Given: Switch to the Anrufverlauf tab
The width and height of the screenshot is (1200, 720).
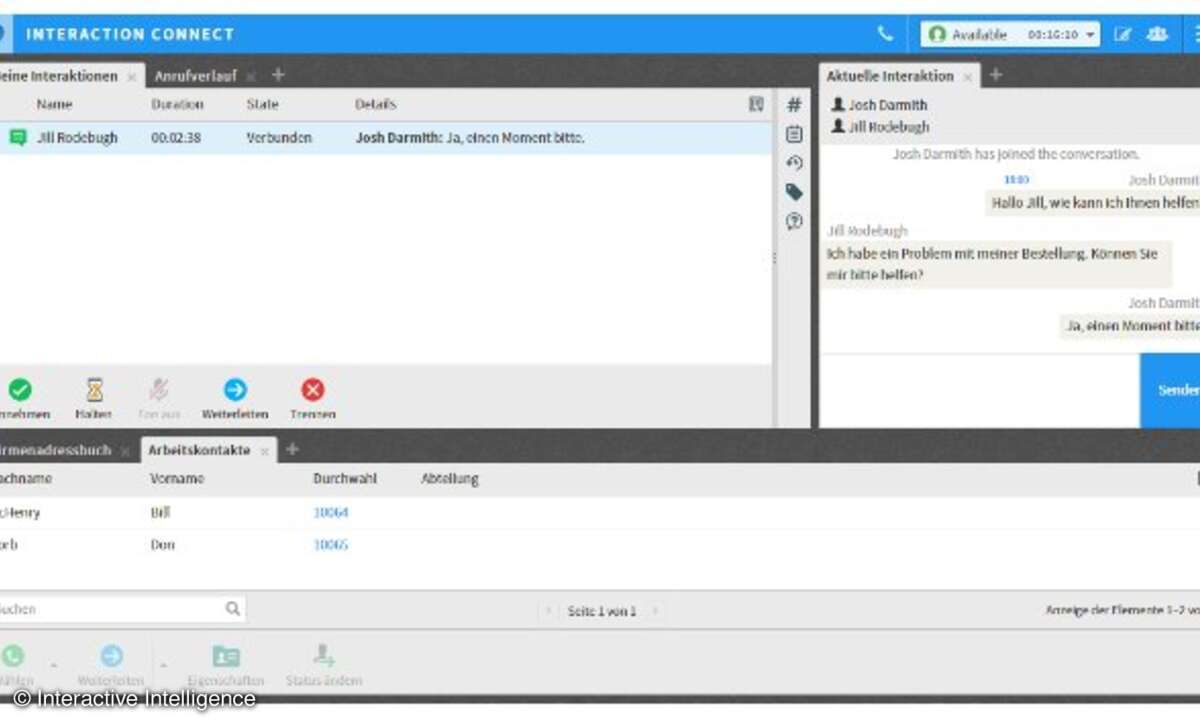Looking at the screenshot, I should [x=195, y=76].
